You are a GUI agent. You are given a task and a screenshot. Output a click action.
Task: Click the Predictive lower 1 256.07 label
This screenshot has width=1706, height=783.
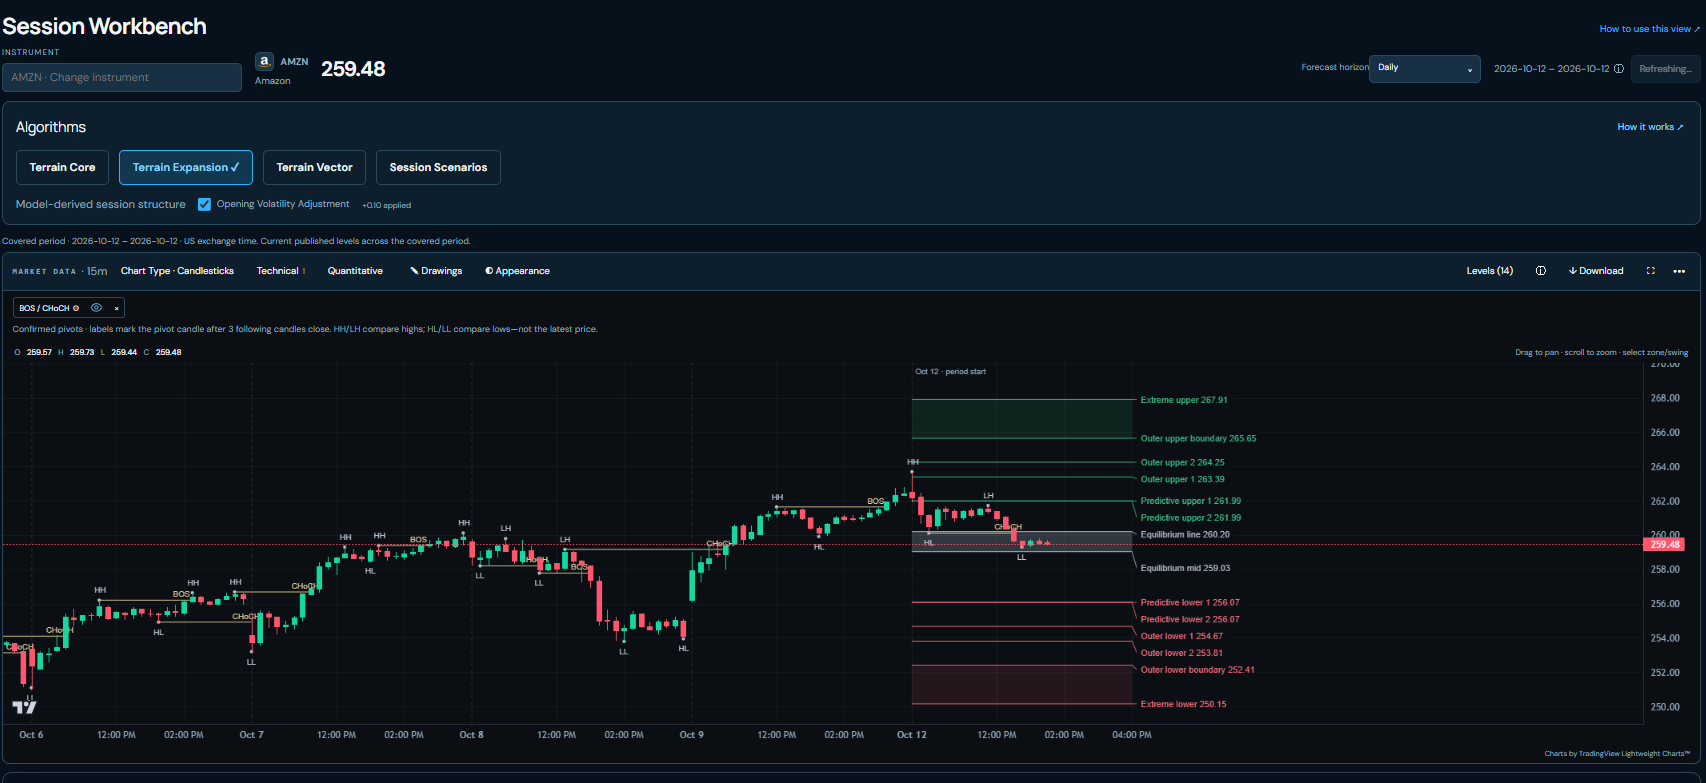coord(1190,603)
